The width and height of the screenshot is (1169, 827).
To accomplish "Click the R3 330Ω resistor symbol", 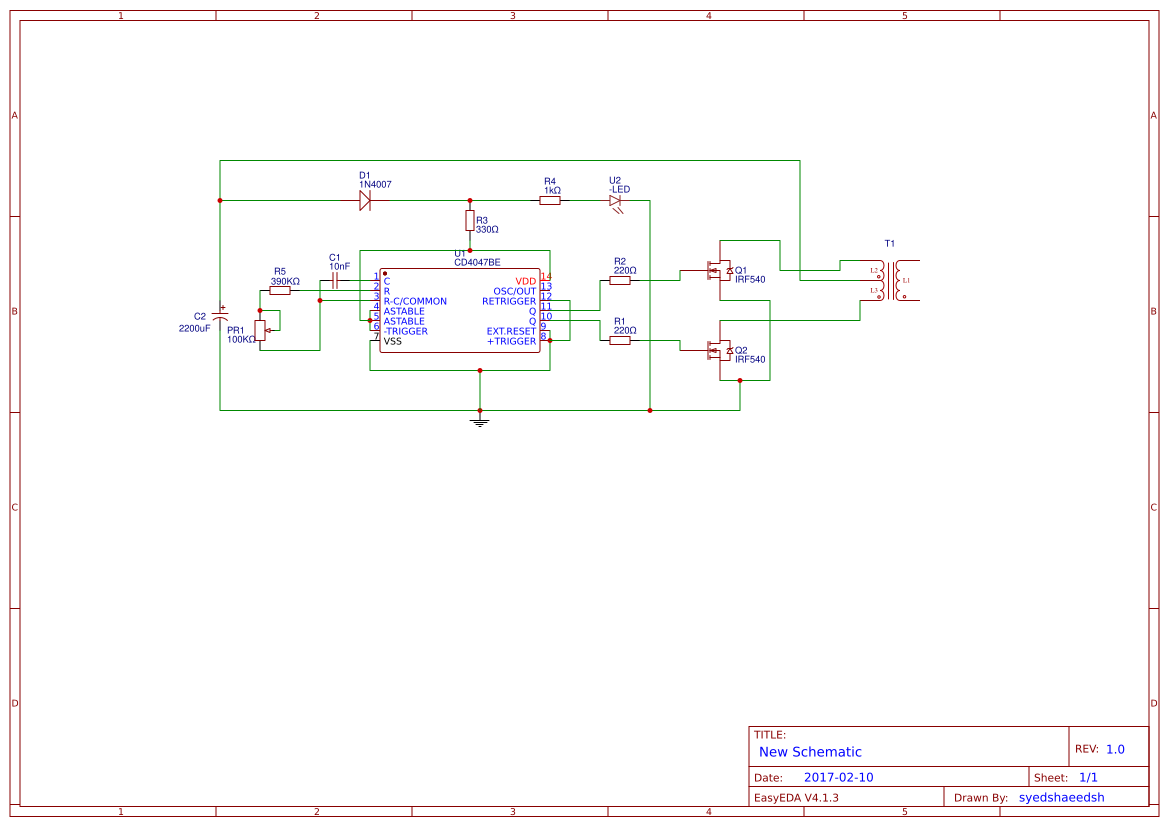I will click(467, 221).
